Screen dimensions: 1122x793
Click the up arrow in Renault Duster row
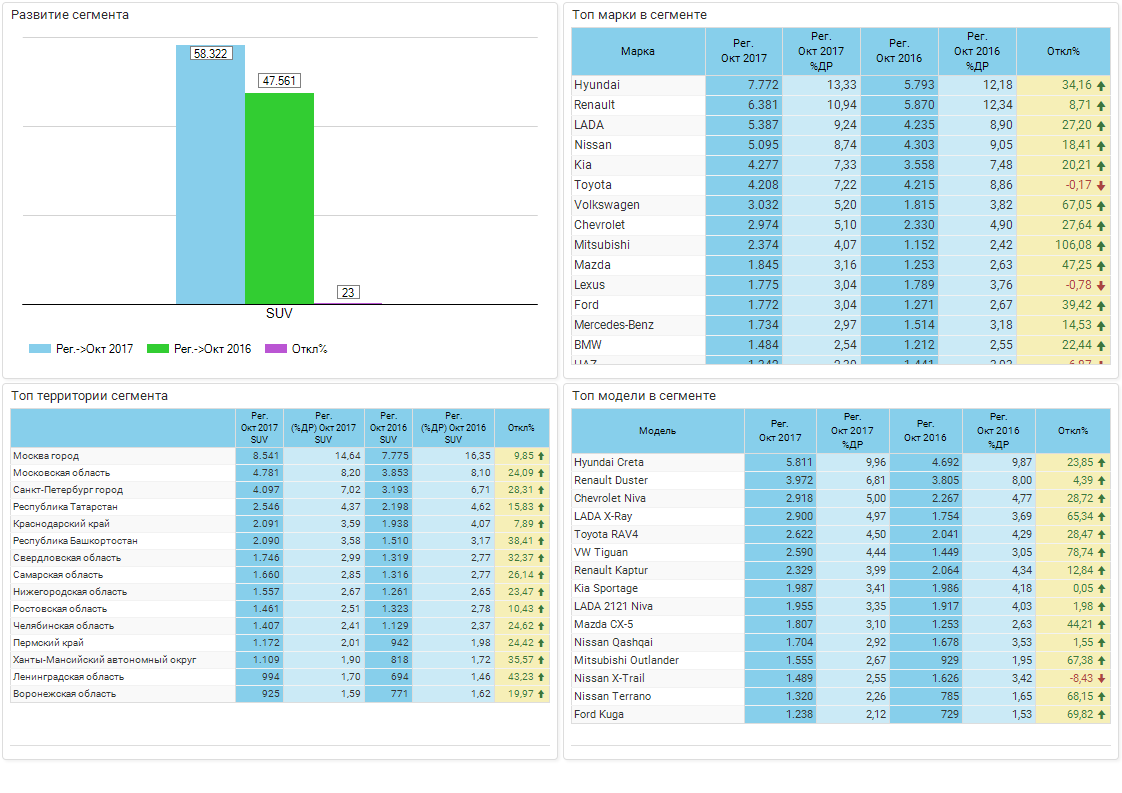1101,481
